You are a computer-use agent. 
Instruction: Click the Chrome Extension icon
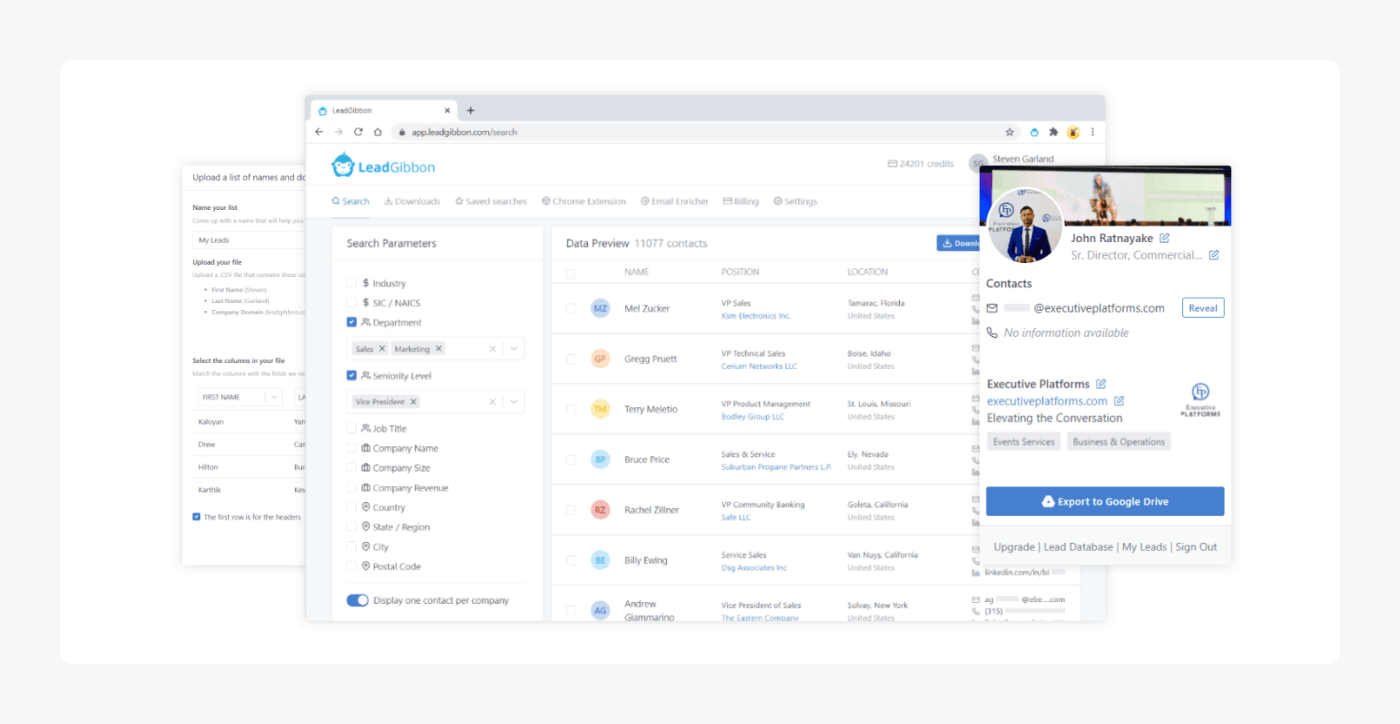[545, 200]
